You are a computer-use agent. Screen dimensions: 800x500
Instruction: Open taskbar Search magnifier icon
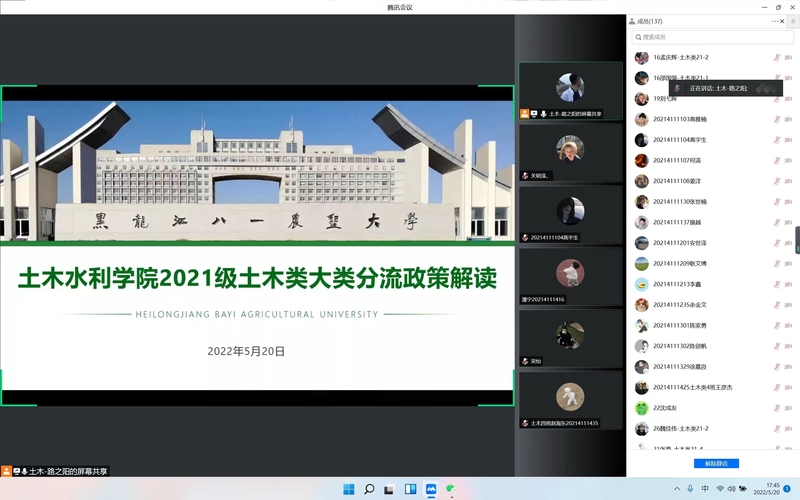pyautogui.click(x=369, y=489)
